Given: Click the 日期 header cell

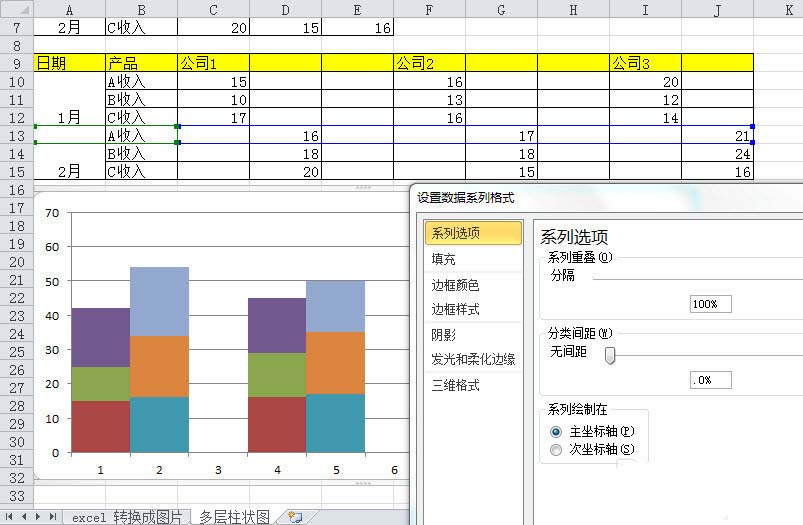Looking at the screenshot, I should (70, 63).
